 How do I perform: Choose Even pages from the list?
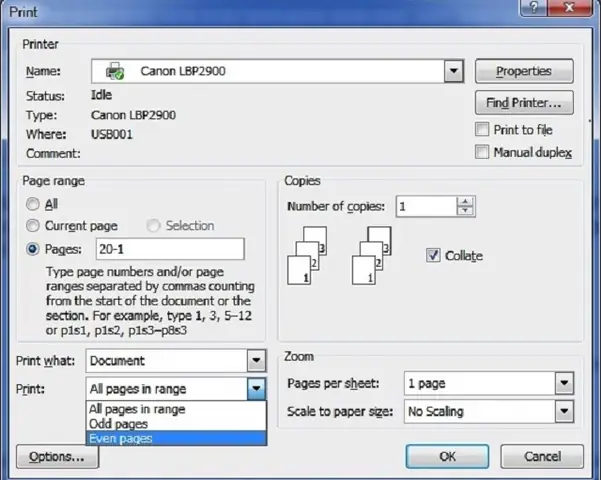[x=176, y=438]
